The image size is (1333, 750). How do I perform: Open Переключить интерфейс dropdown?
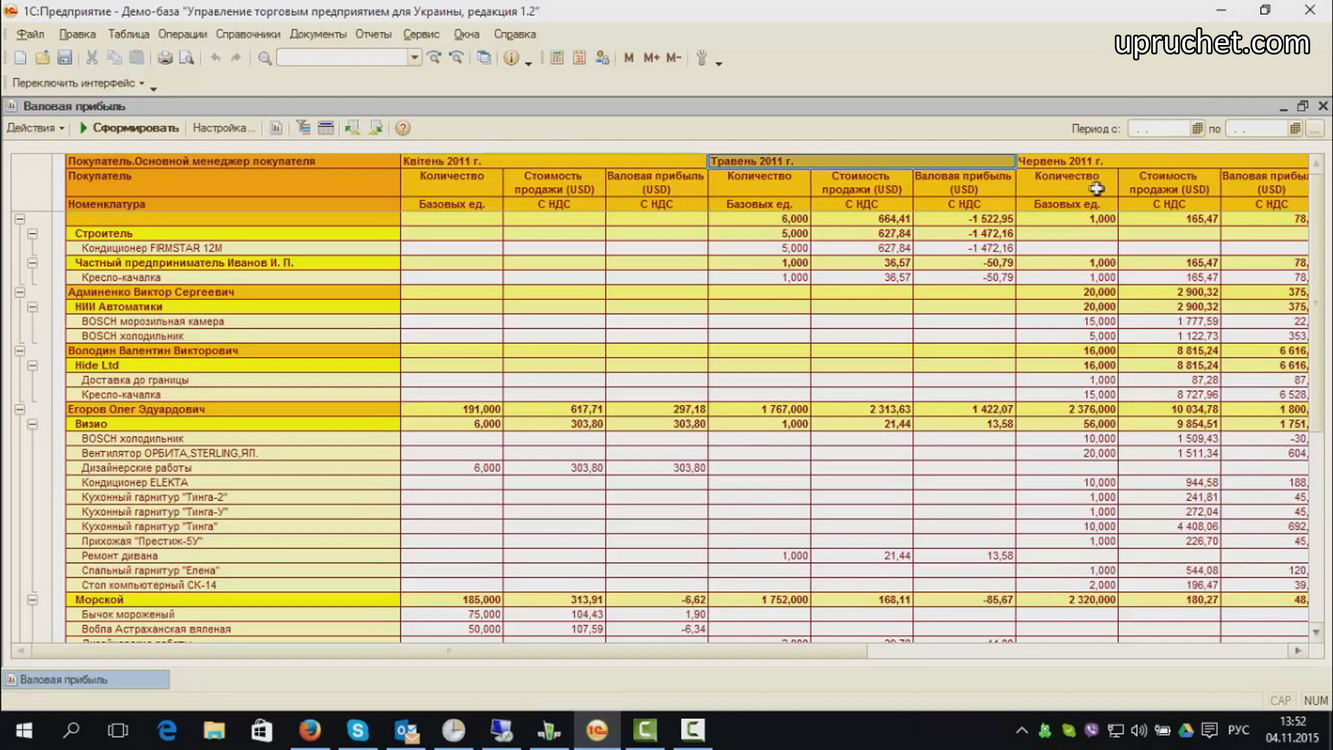point(79,83)
